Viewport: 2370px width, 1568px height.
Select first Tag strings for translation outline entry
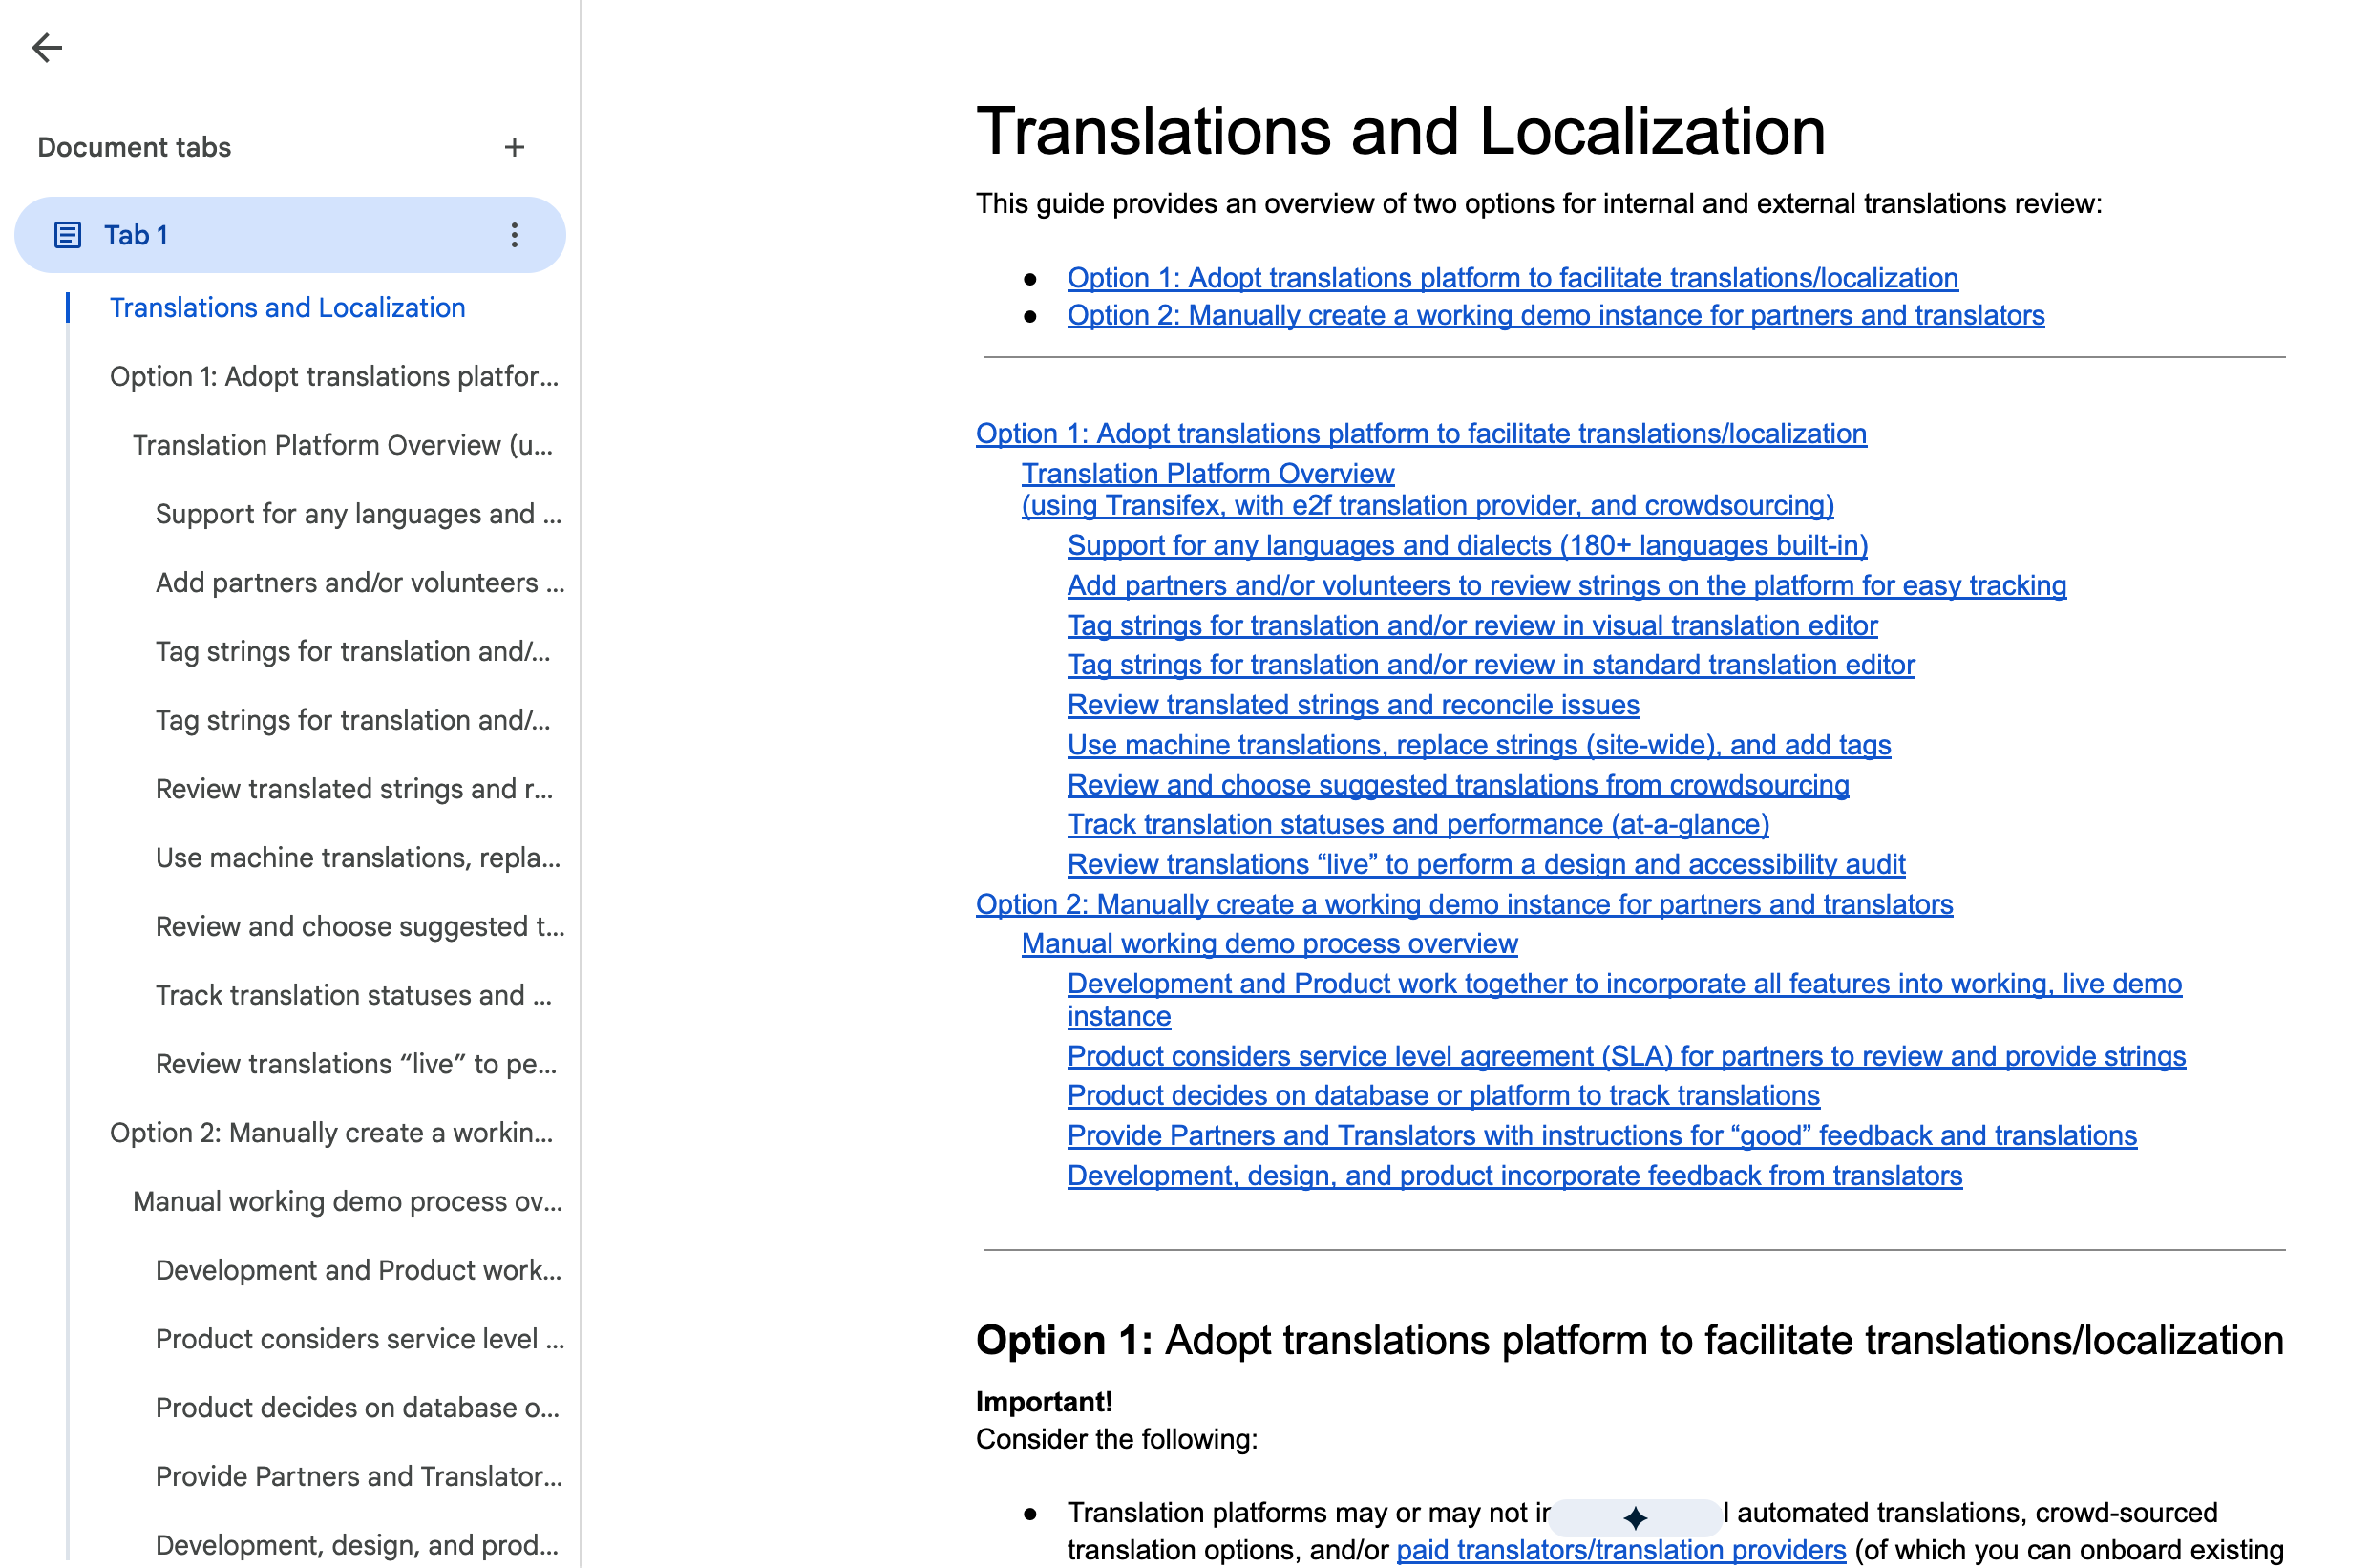tap(353, 652)
